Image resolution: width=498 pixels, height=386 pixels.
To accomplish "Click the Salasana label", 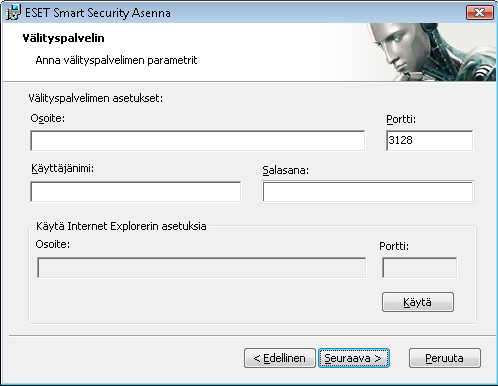I will pos(286,170).
